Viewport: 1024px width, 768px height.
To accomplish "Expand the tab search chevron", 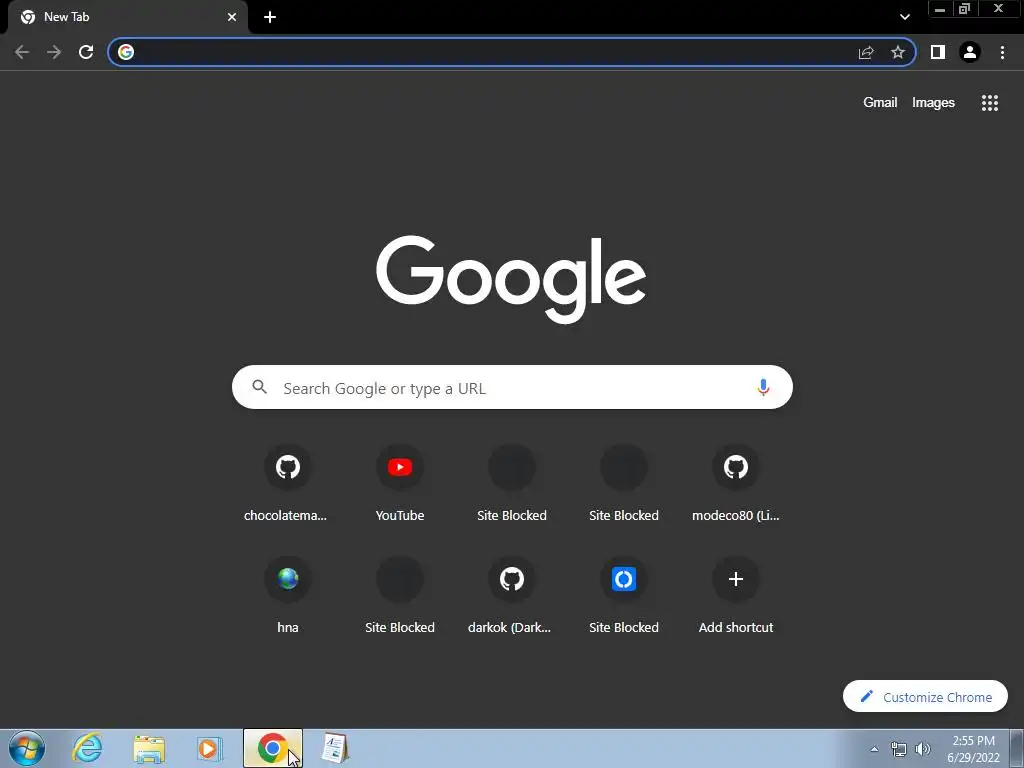I will tap(904, 17).
